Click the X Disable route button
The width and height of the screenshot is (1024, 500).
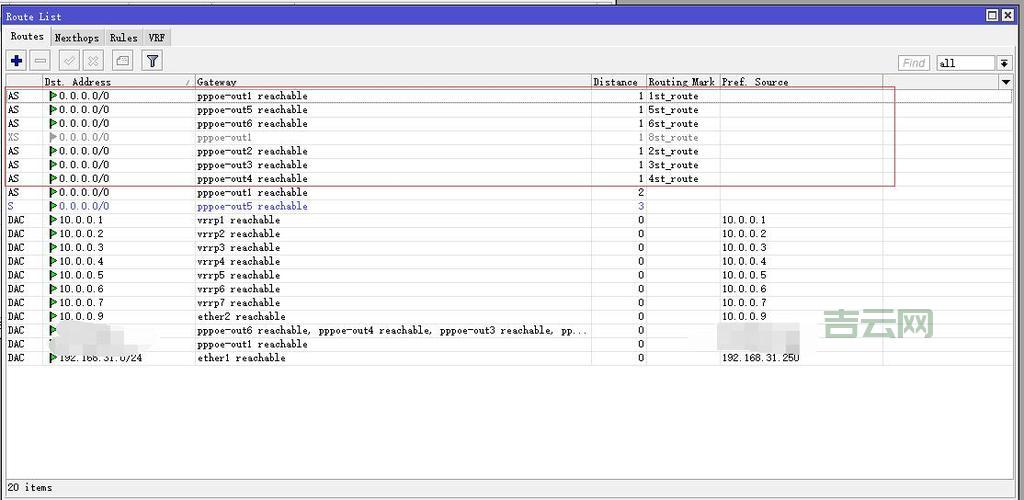(93, 61)
